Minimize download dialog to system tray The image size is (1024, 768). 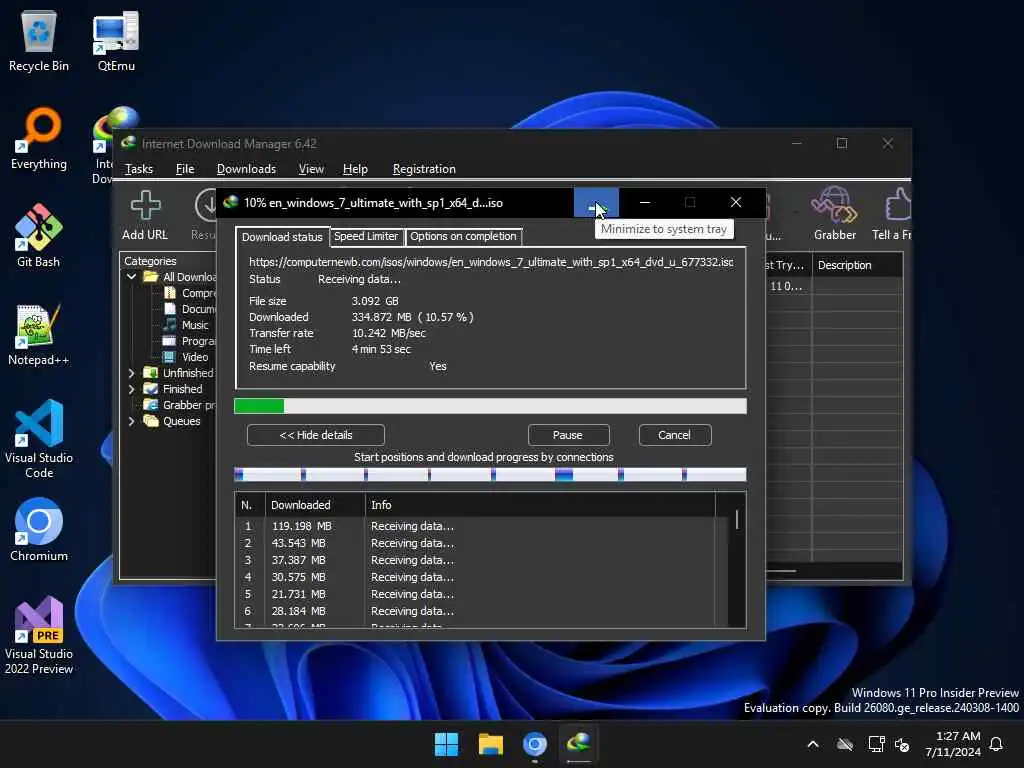pyautogui.click(x=596, y=203)
